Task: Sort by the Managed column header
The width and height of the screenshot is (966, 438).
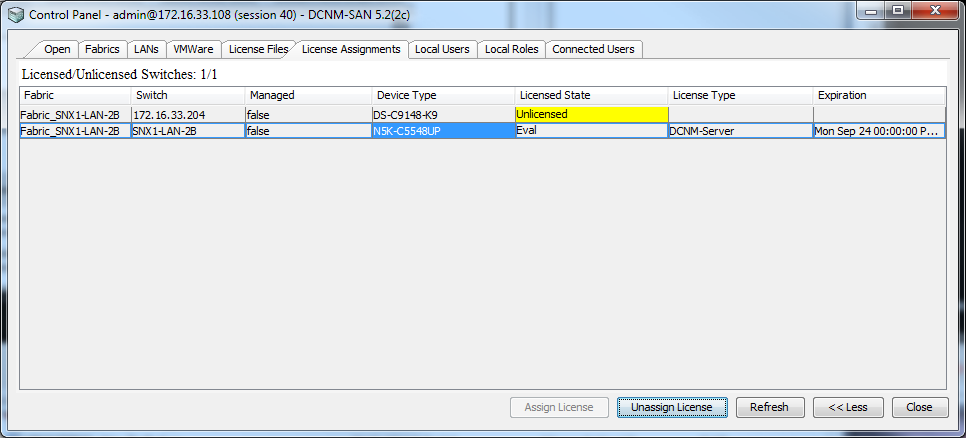Action: pyautogui.click(x=308, y=95)
